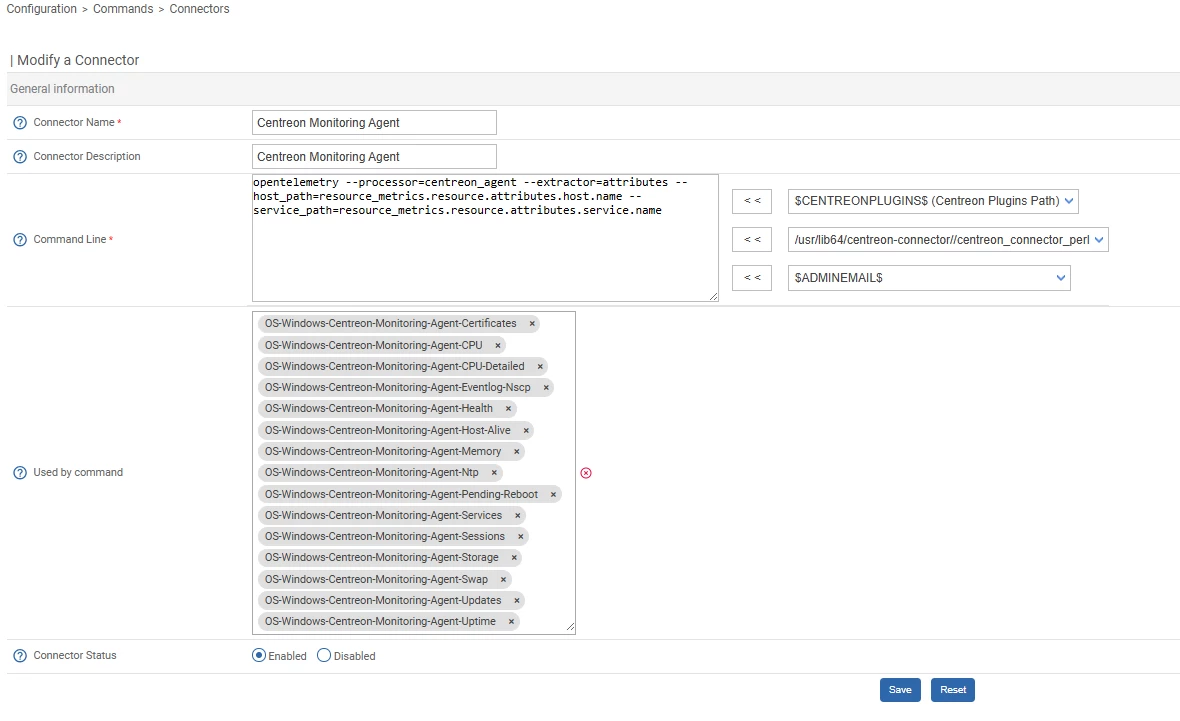1180x721 pixels.
Task: Remove OS-Windows-Centreon-Monitoring-Agent-Health tag
Action: pyautogui.click(x=508, y=409)
